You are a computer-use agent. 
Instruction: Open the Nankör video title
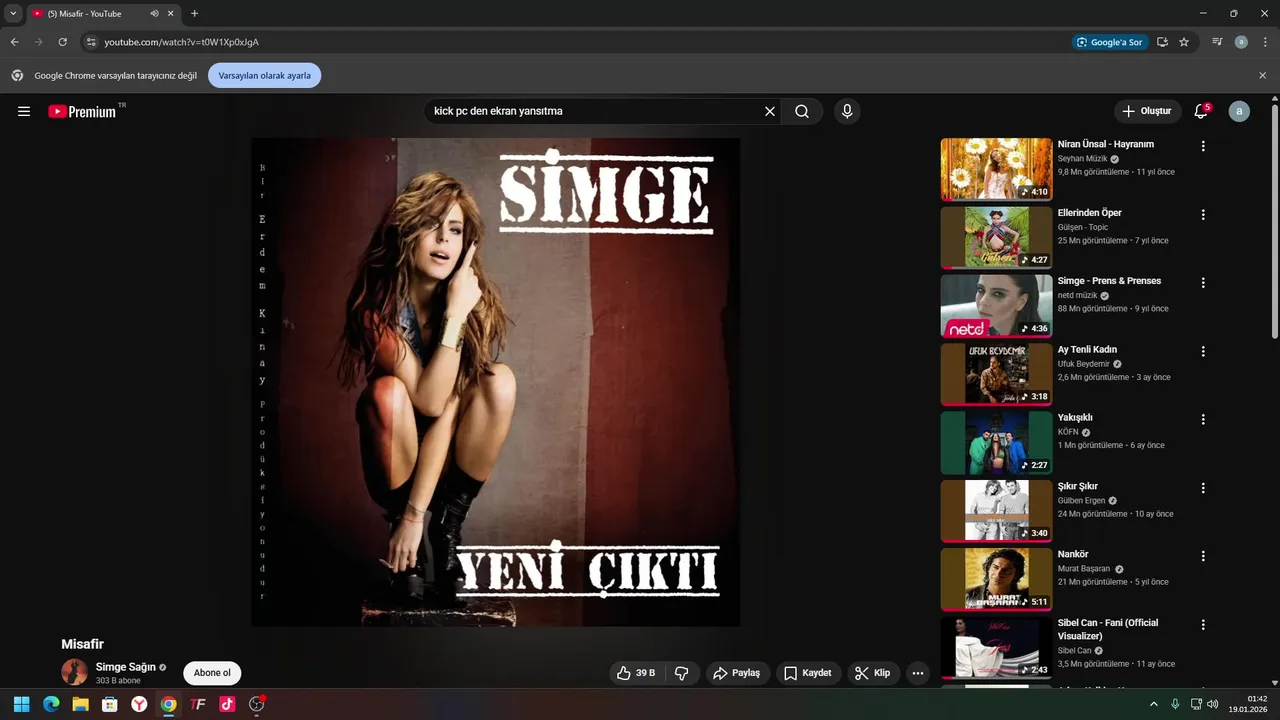tap(1073, 554)
